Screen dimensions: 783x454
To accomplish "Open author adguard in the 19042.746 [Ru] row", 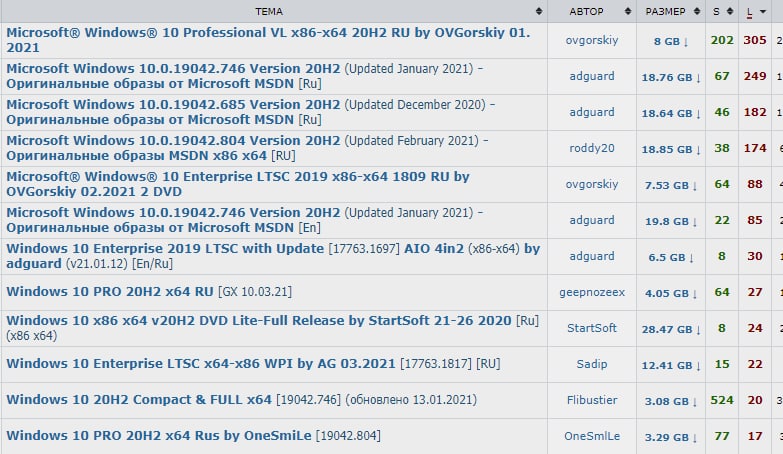I will click(592, 76).
